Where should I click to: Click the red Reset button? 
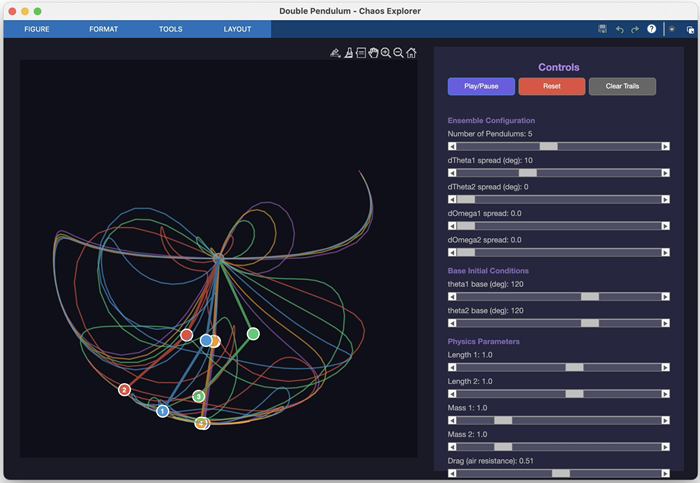[x=551, y=86]
